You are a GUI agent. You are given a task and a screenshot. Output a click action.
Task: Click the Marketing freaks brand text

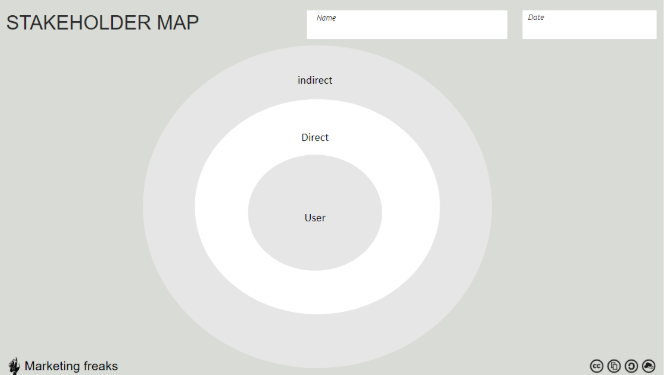point(71,366)
